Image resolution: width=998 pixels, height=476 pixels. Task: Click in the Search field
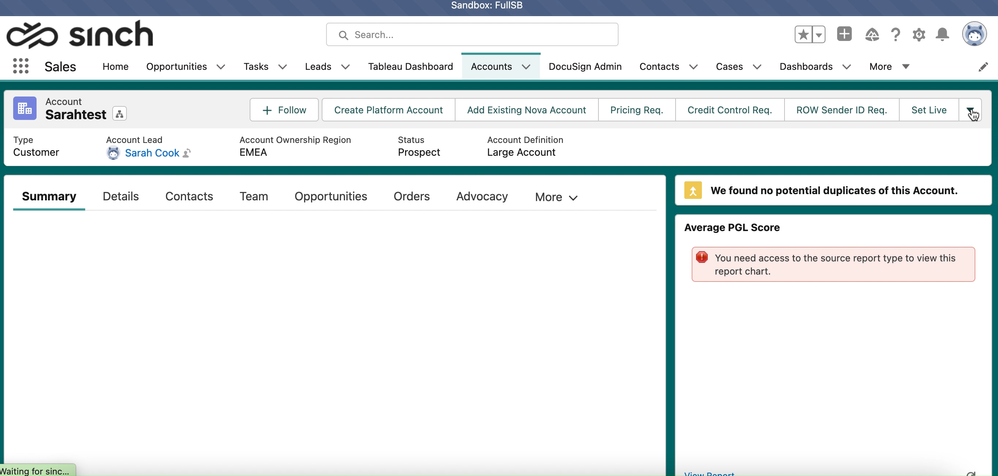(472, 34)
